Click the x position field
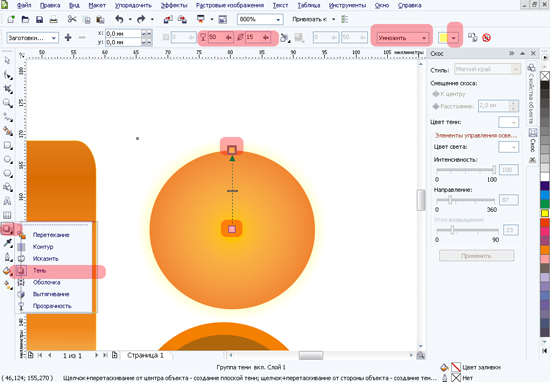The width and height of the screenshot is (550, 382). tap(123, 33)
